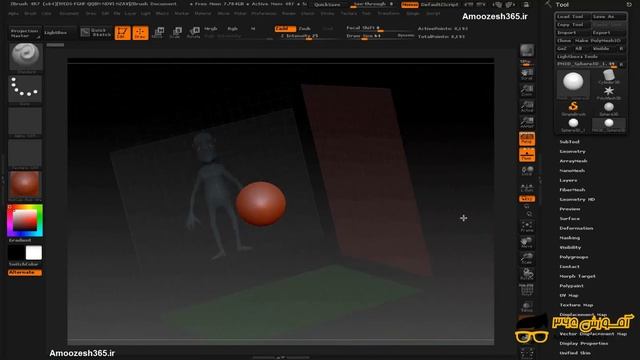
Task: Expand the Polygroups section
Action: click(573, 257)
